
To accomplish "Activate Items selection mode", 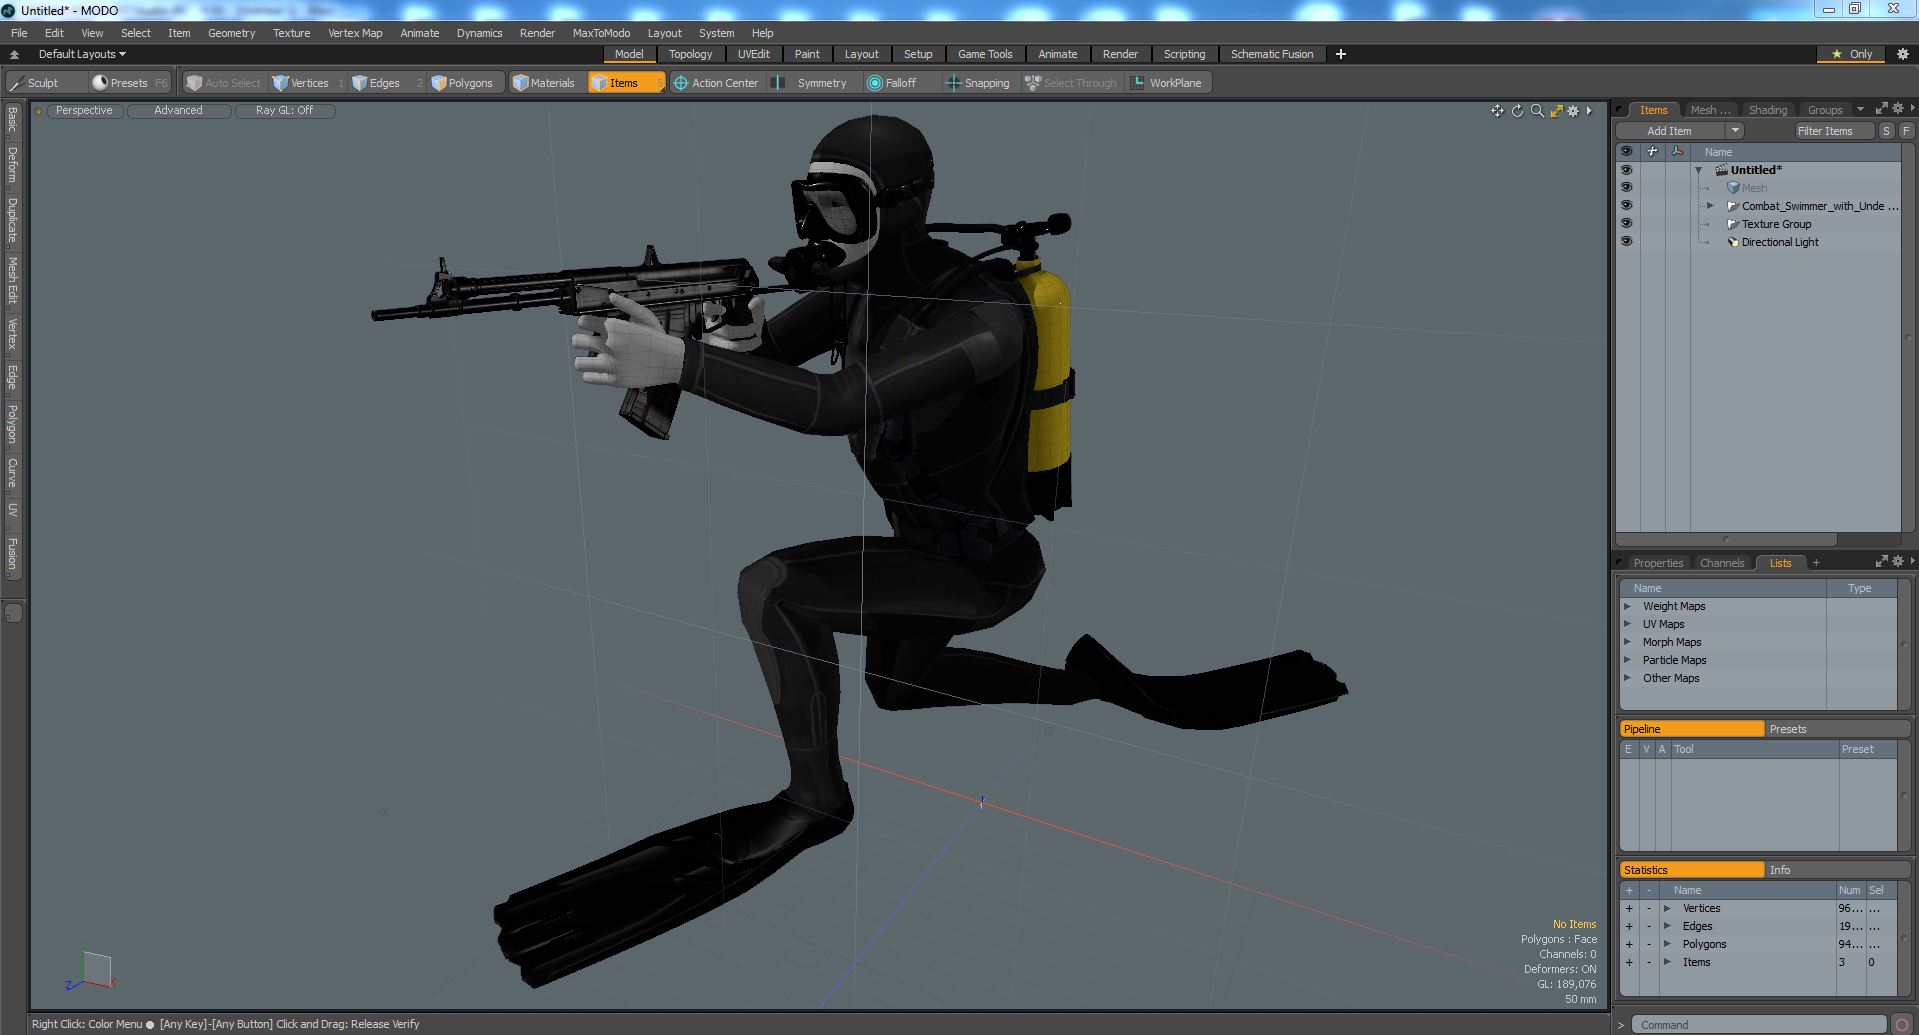I will [x=625, y=83].
